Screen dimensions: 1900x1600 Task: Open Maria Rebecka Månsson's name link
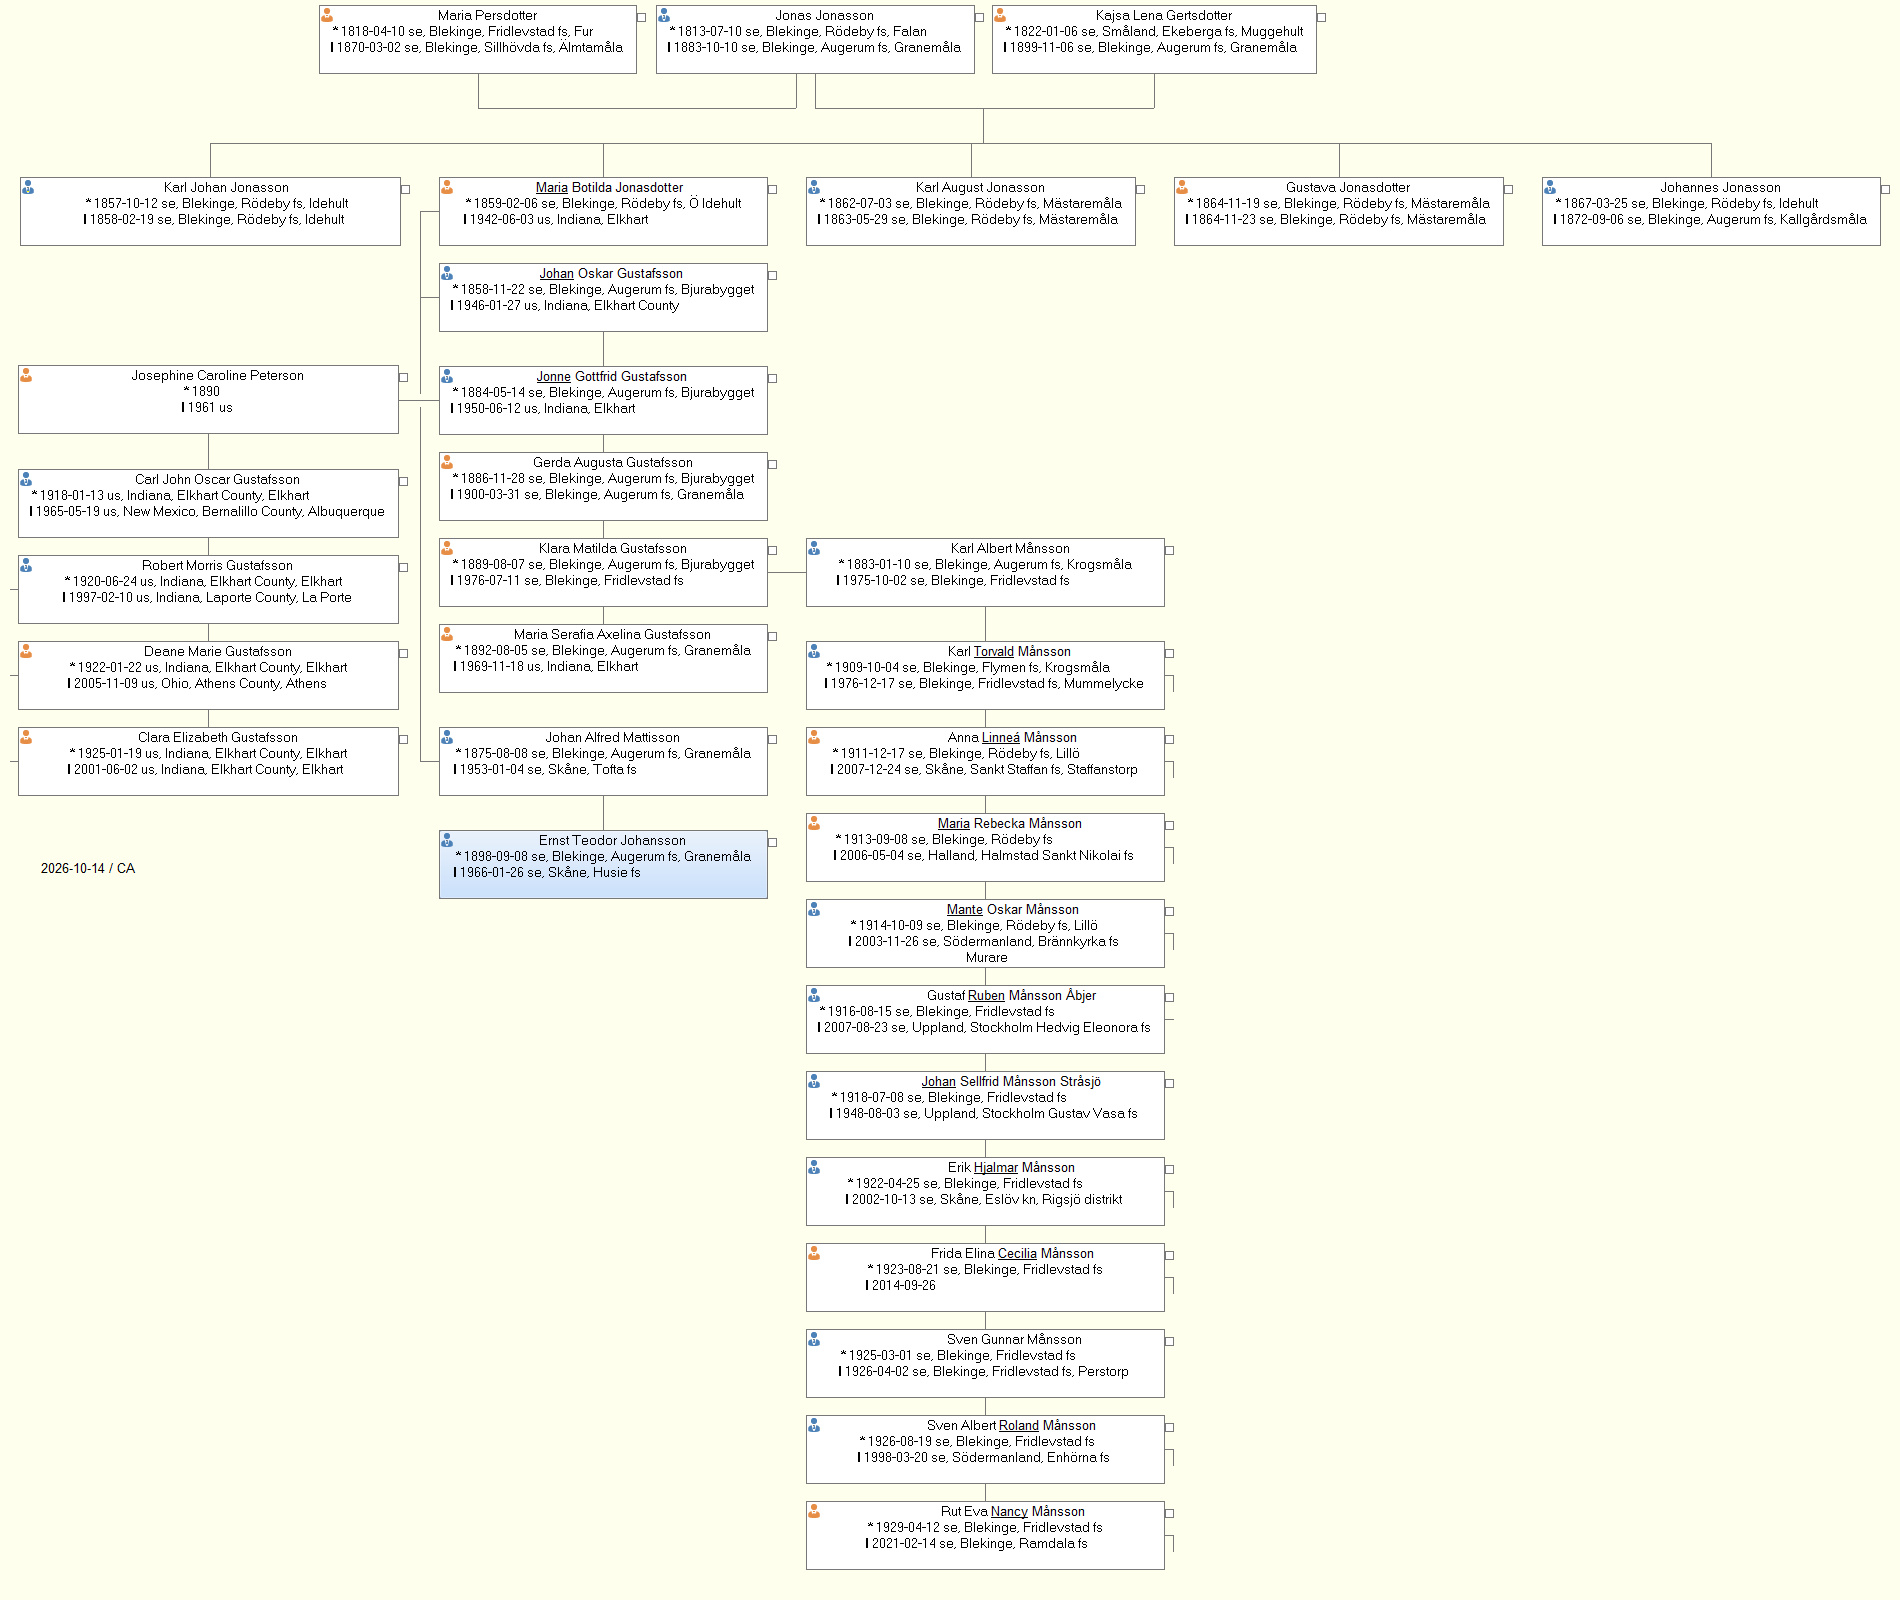coord(1010,824)
